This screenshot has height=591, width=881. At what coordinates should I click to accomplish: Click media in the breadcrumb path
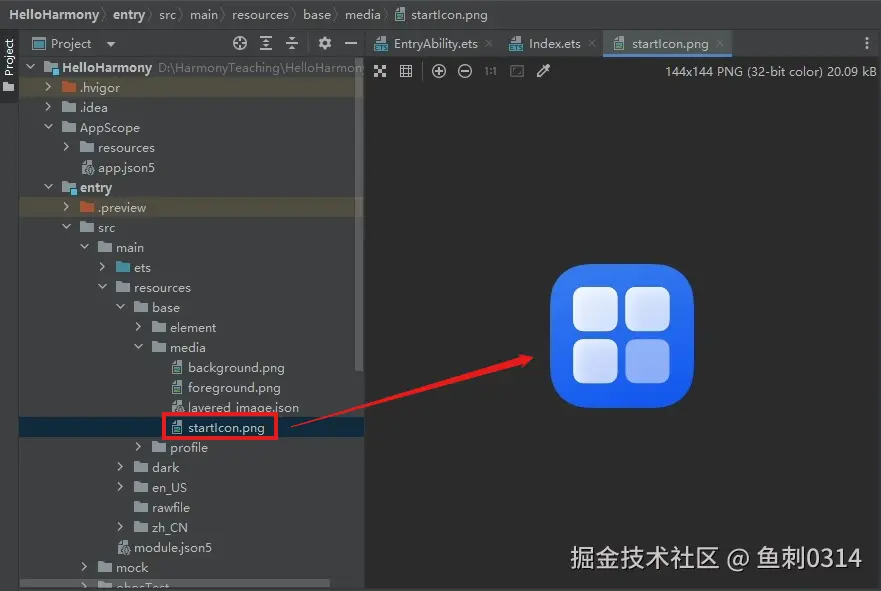click(362, 15)
